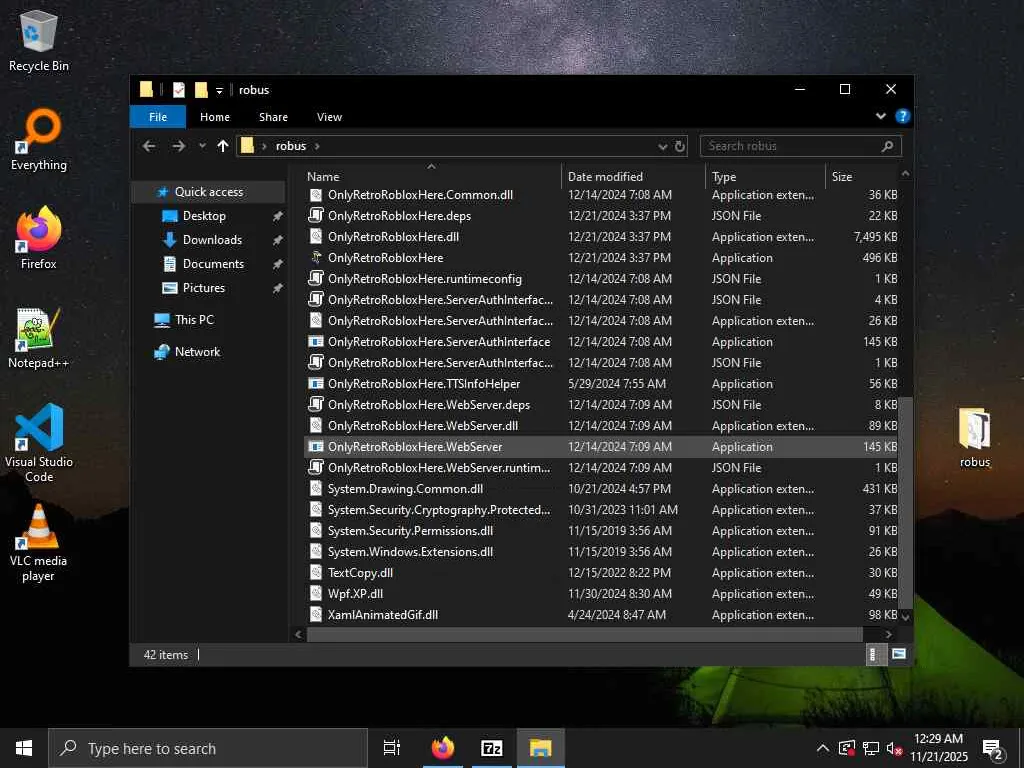
Task: Open Explorer help question mark icon
Action: [903, 116]
